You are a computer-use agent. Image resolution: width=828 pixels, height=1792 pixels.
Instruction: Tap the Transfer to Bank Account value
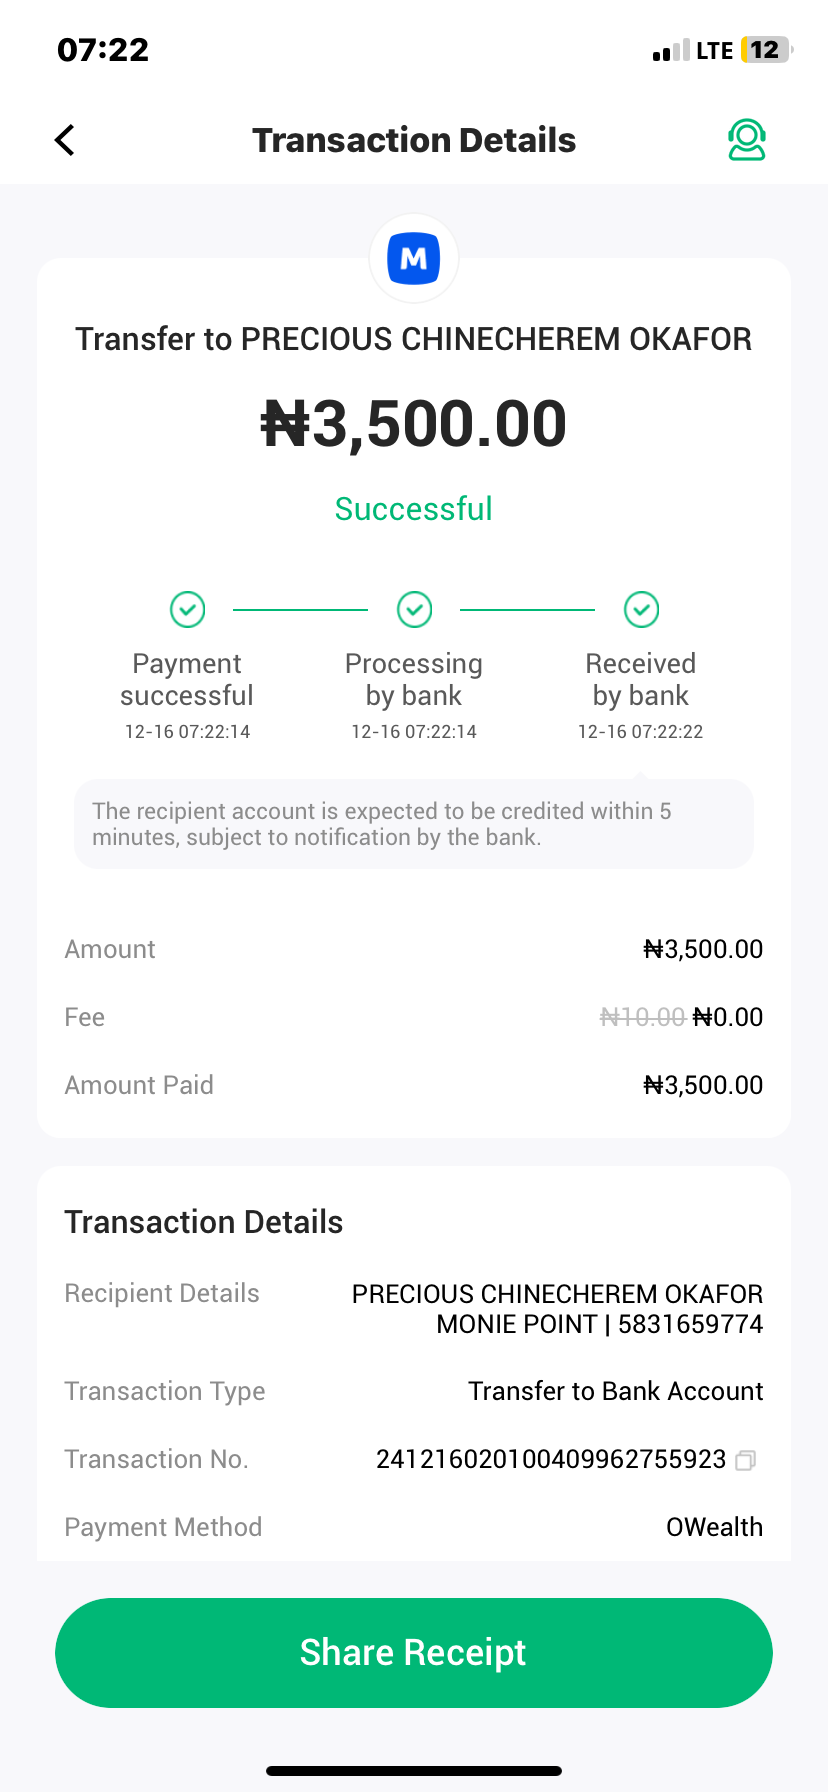click(615, 1391)
